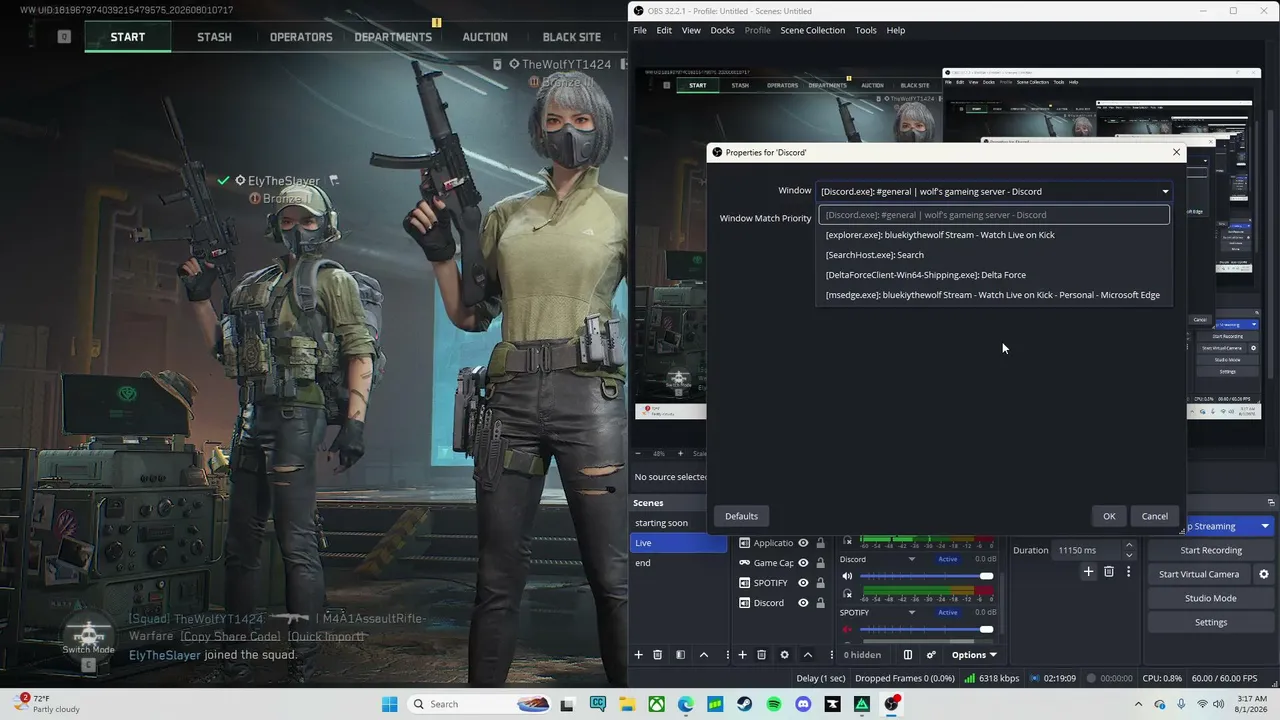The image size is (1280, 720).
Task: Open advanced audio properties gears icon
Action: point(931,655)
